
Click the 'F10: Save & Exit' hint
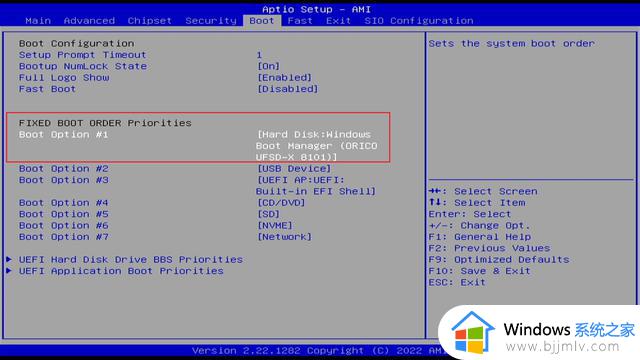tap(479, 271)
